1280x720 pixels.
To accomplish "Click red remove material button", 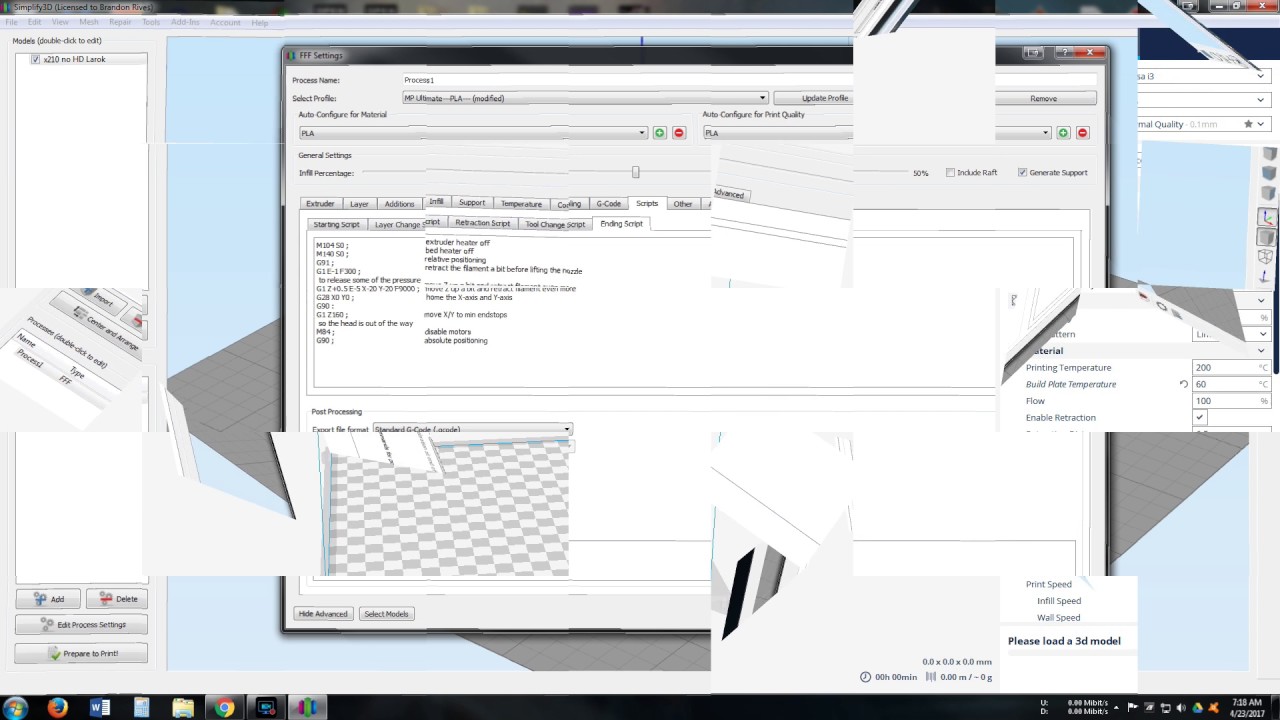I will point(679,133).
